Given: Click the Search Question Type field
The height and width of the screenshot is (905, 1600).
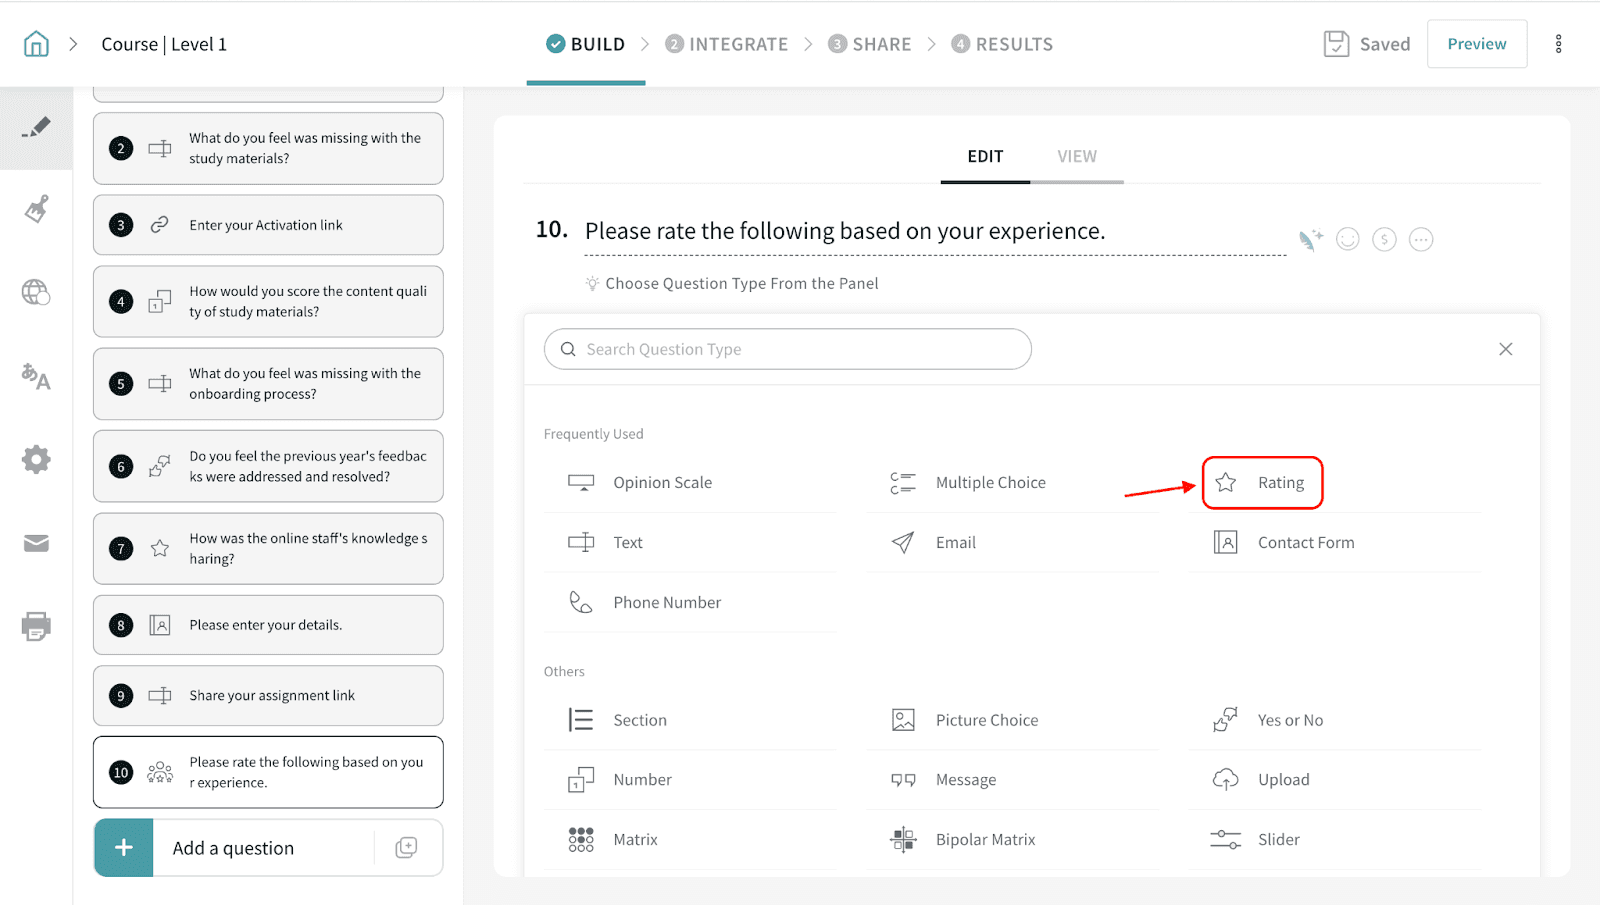Looking at the screenshot, I should pos(788,349).
